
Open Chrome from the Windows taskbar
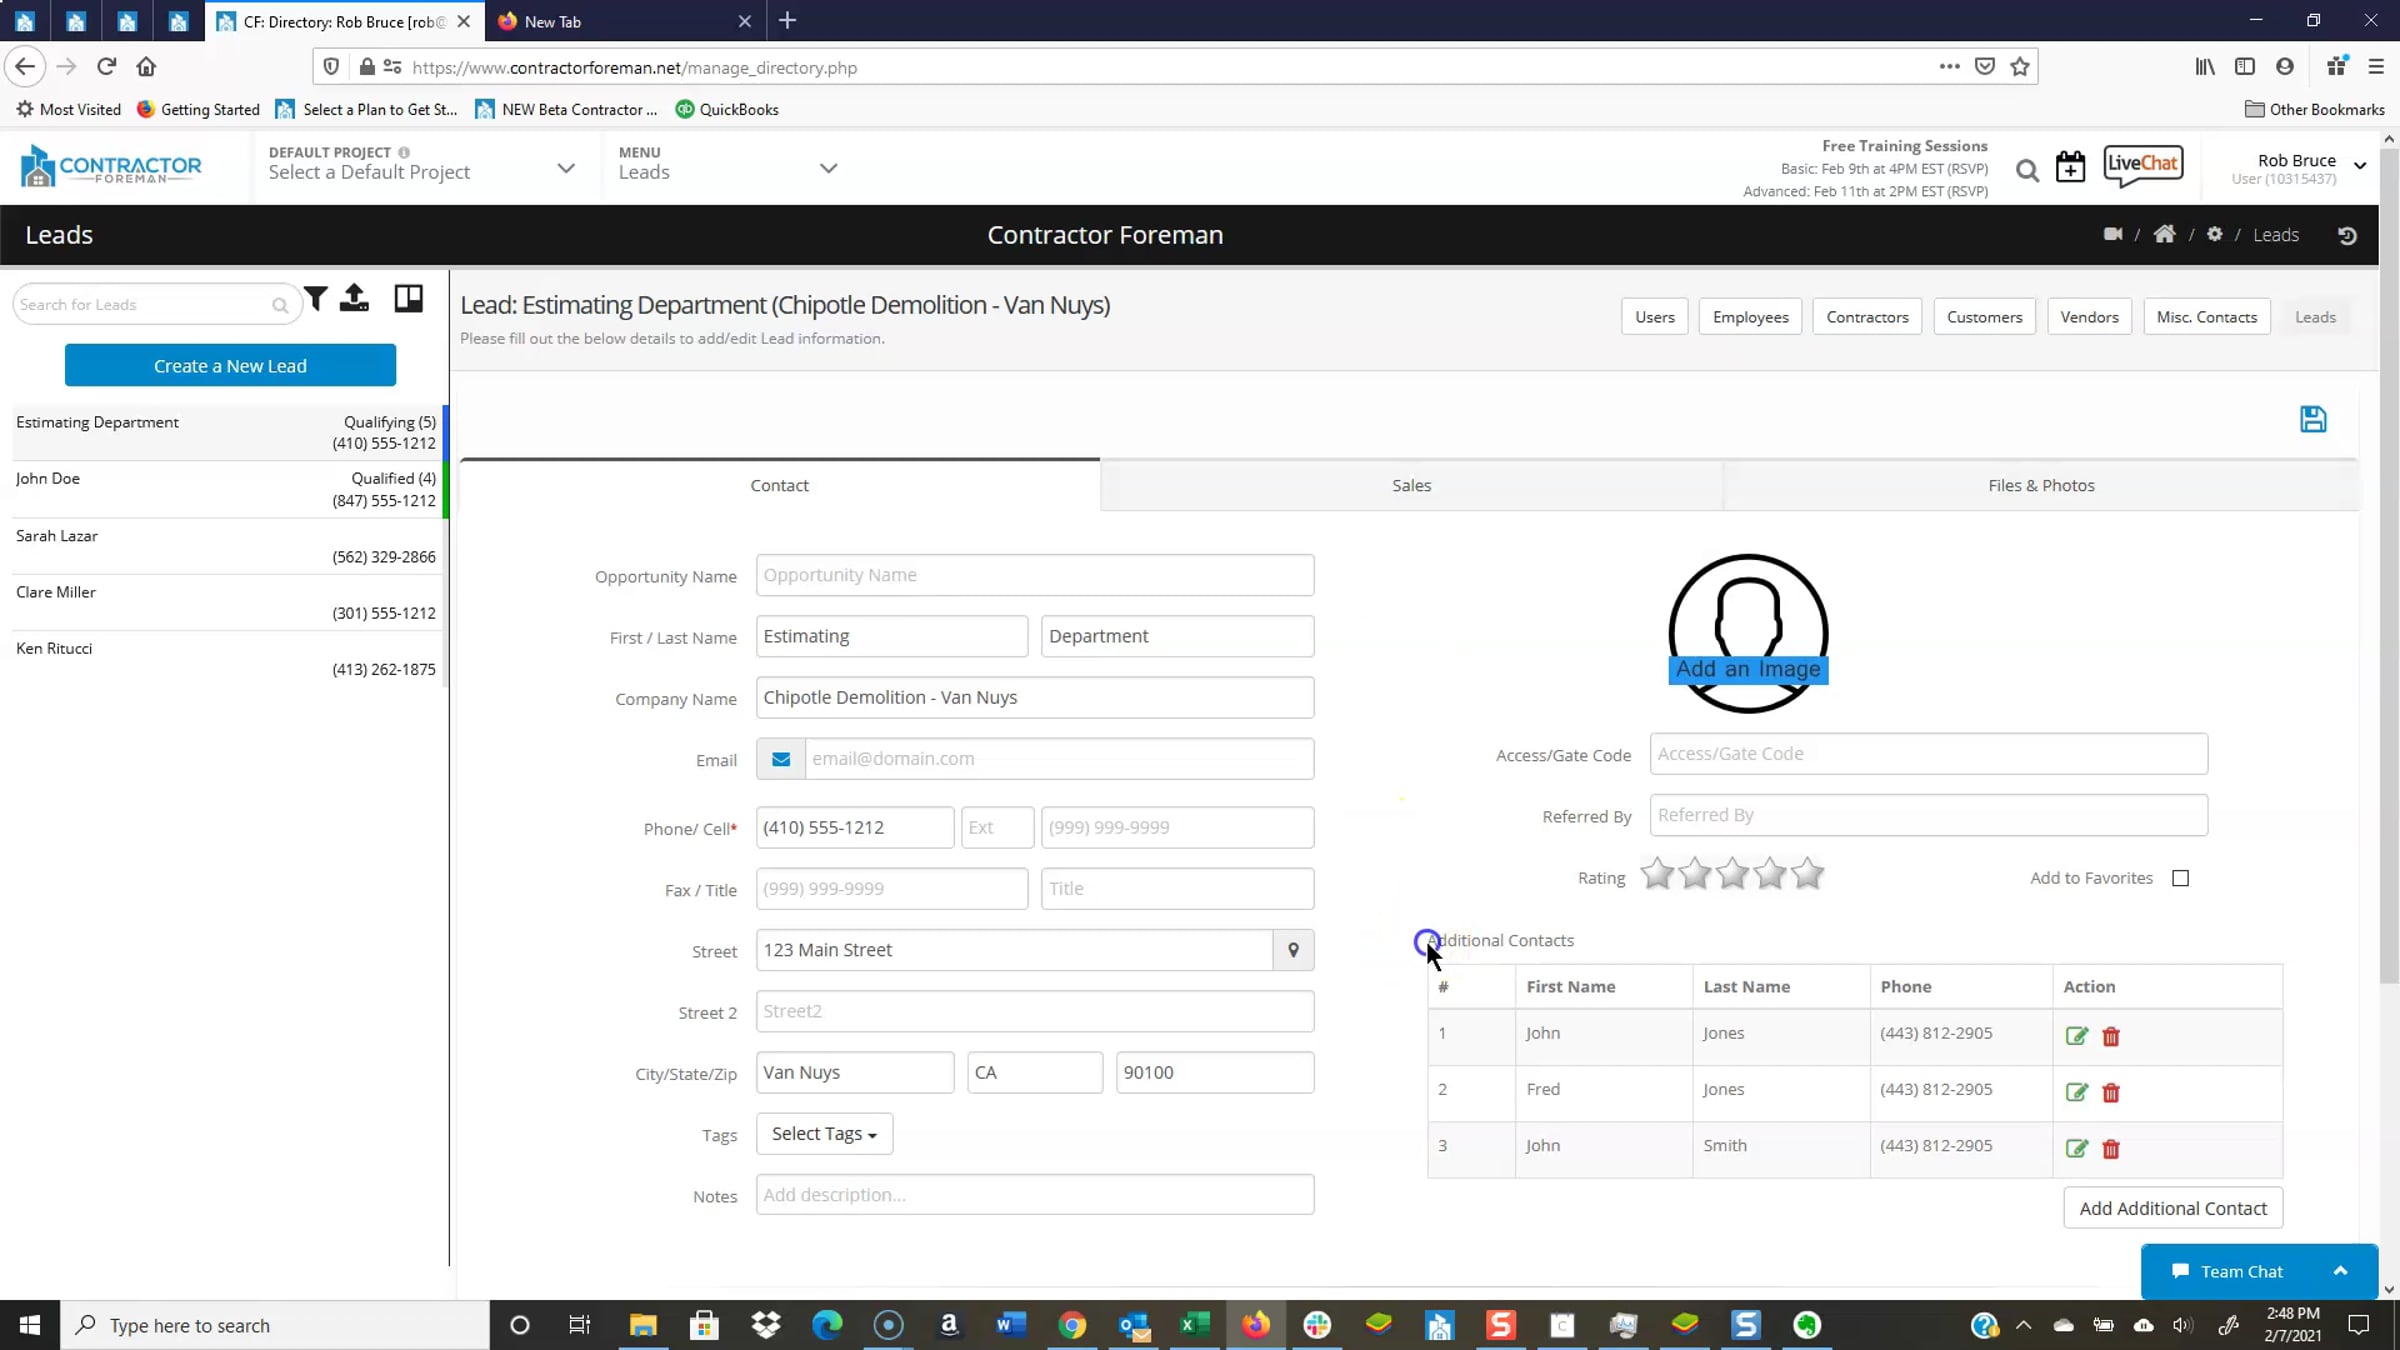coord(1071,1325)
